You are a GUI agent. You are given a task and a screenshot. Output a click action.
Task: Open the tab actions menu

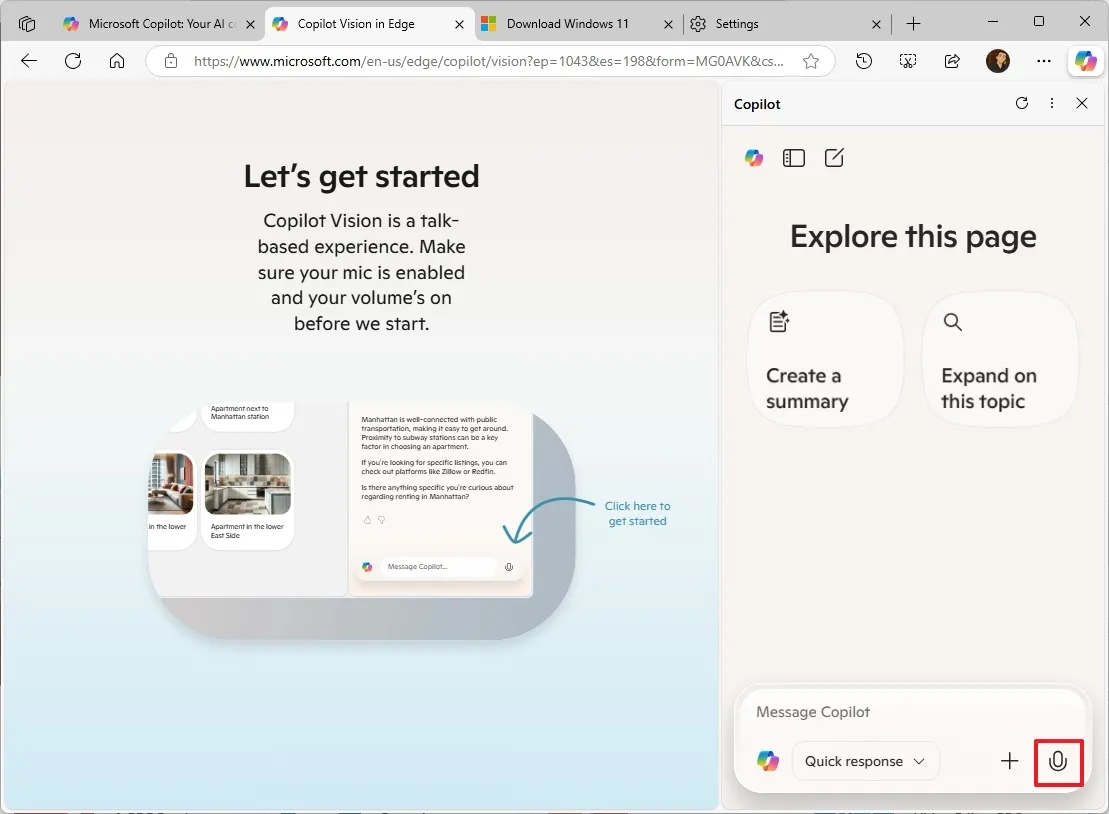point(27,22)
